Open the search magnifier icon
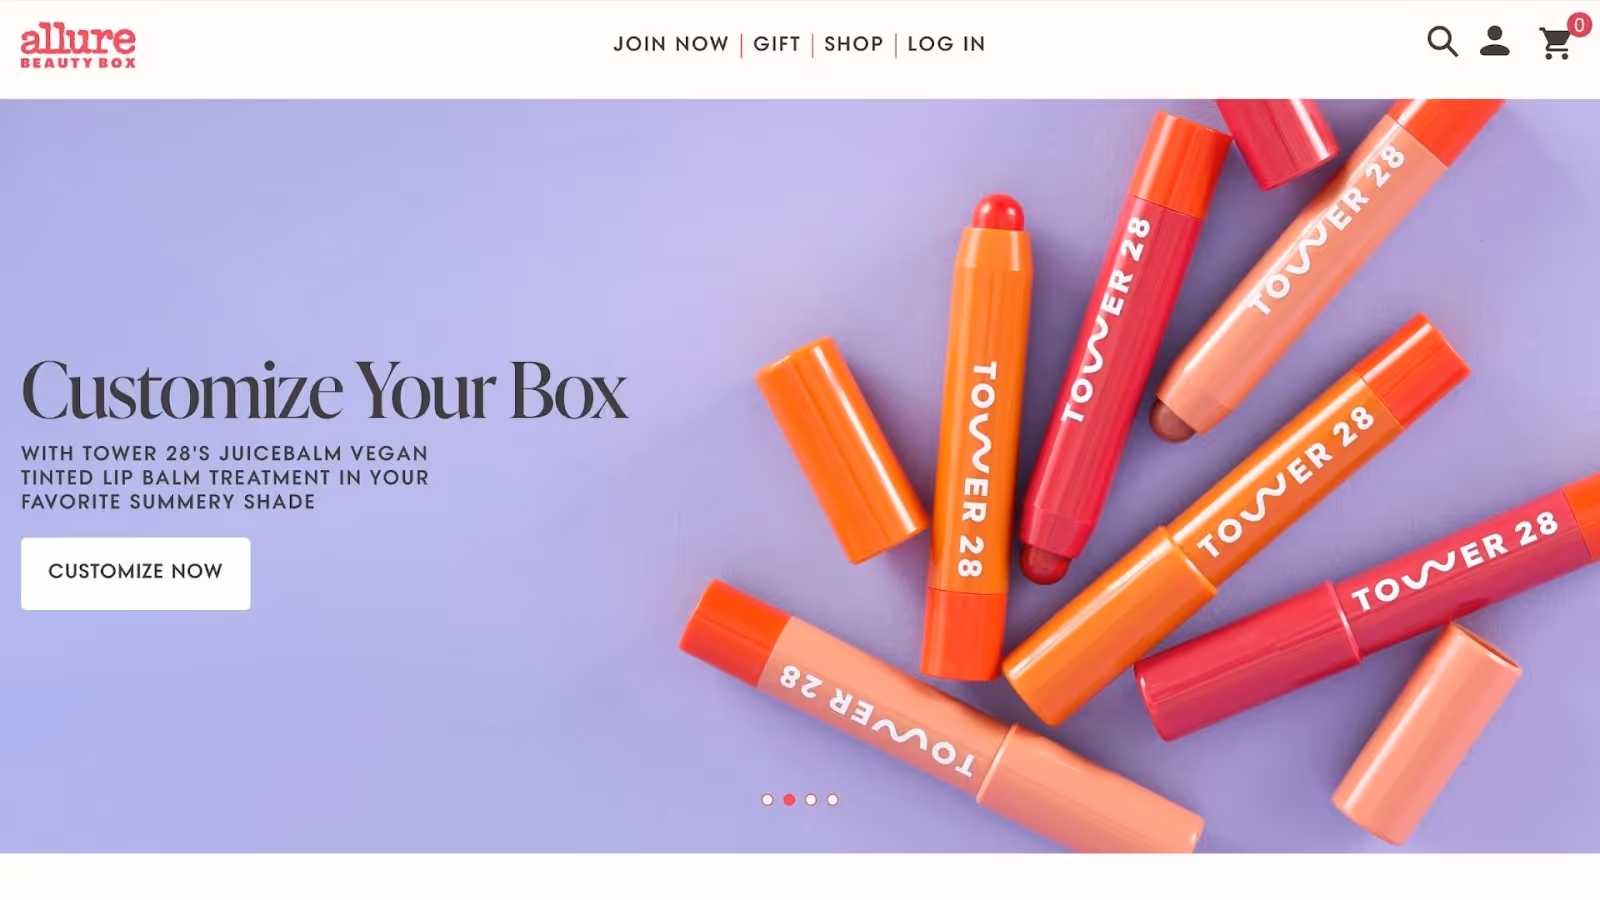This screenshot has height=900, width=1600. pos(1442,42)
